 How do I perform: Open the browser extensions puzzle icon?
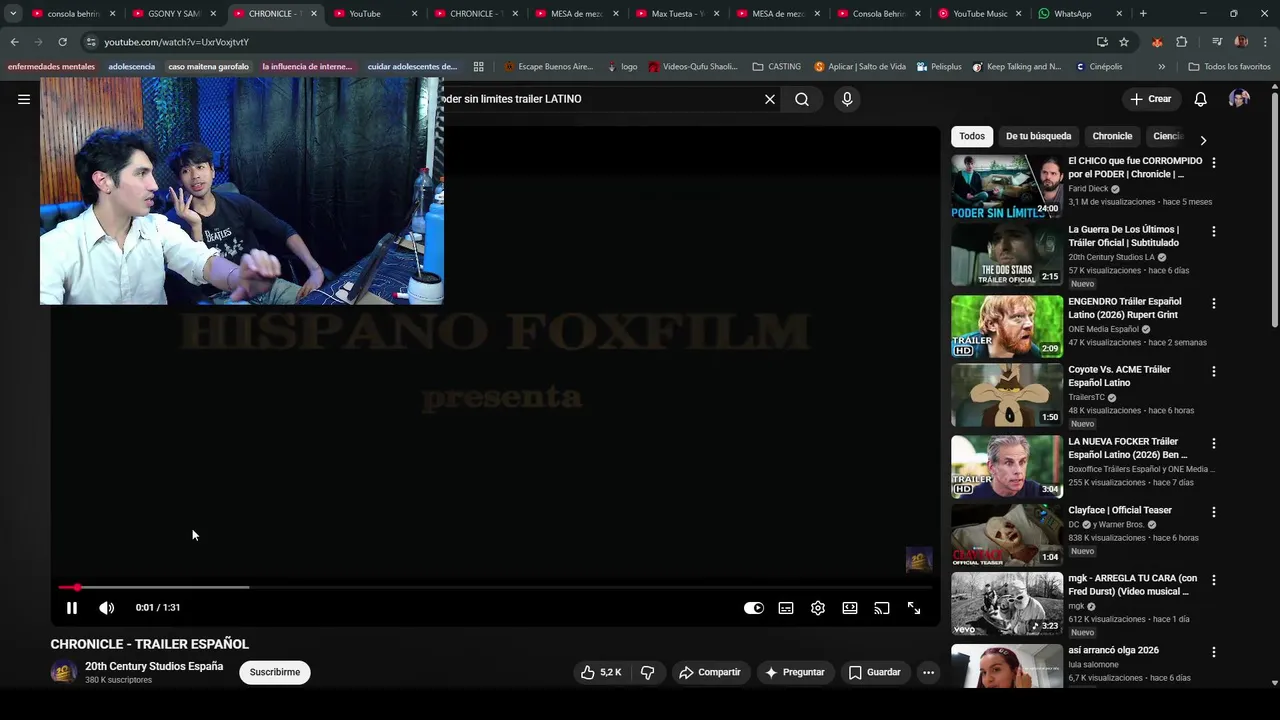tap(1182, 42)
